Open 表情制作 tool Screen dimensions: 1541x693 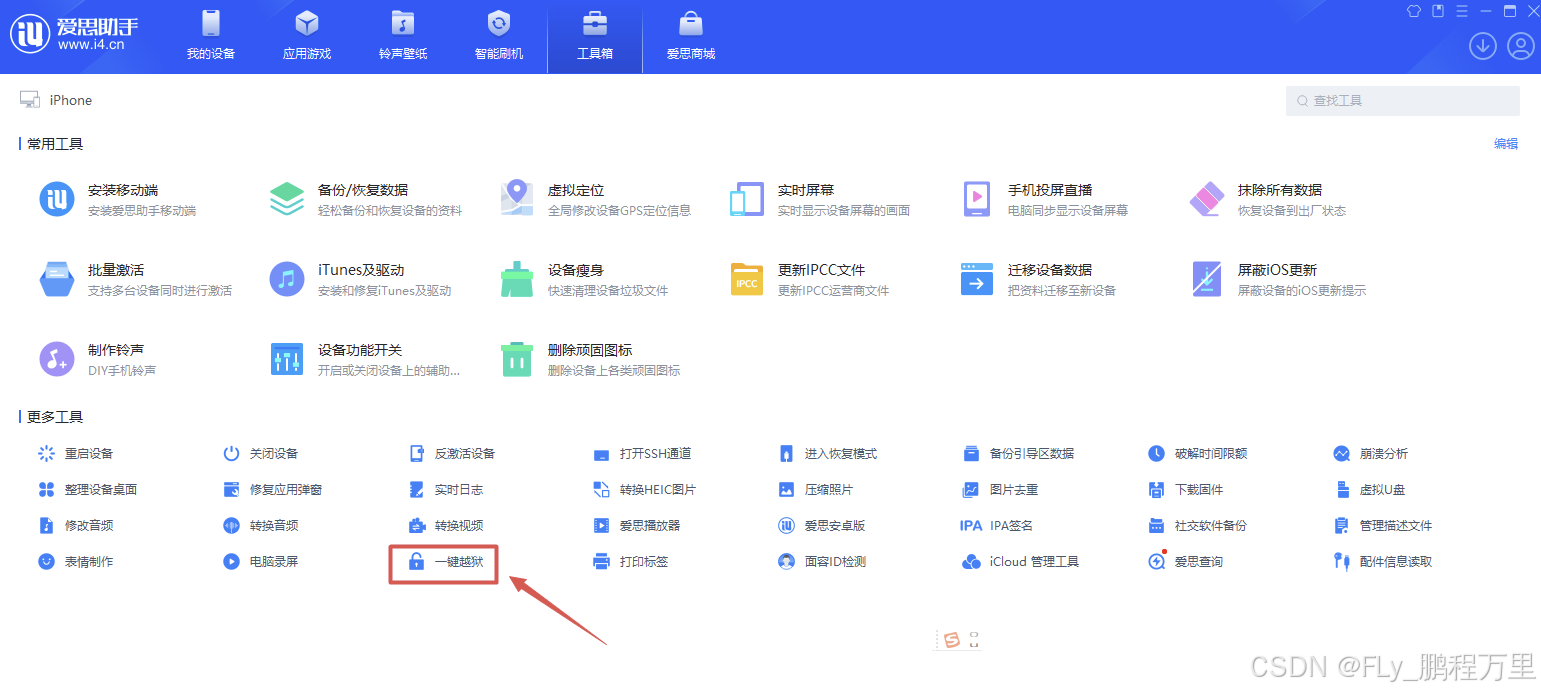[x=76, y=561]
